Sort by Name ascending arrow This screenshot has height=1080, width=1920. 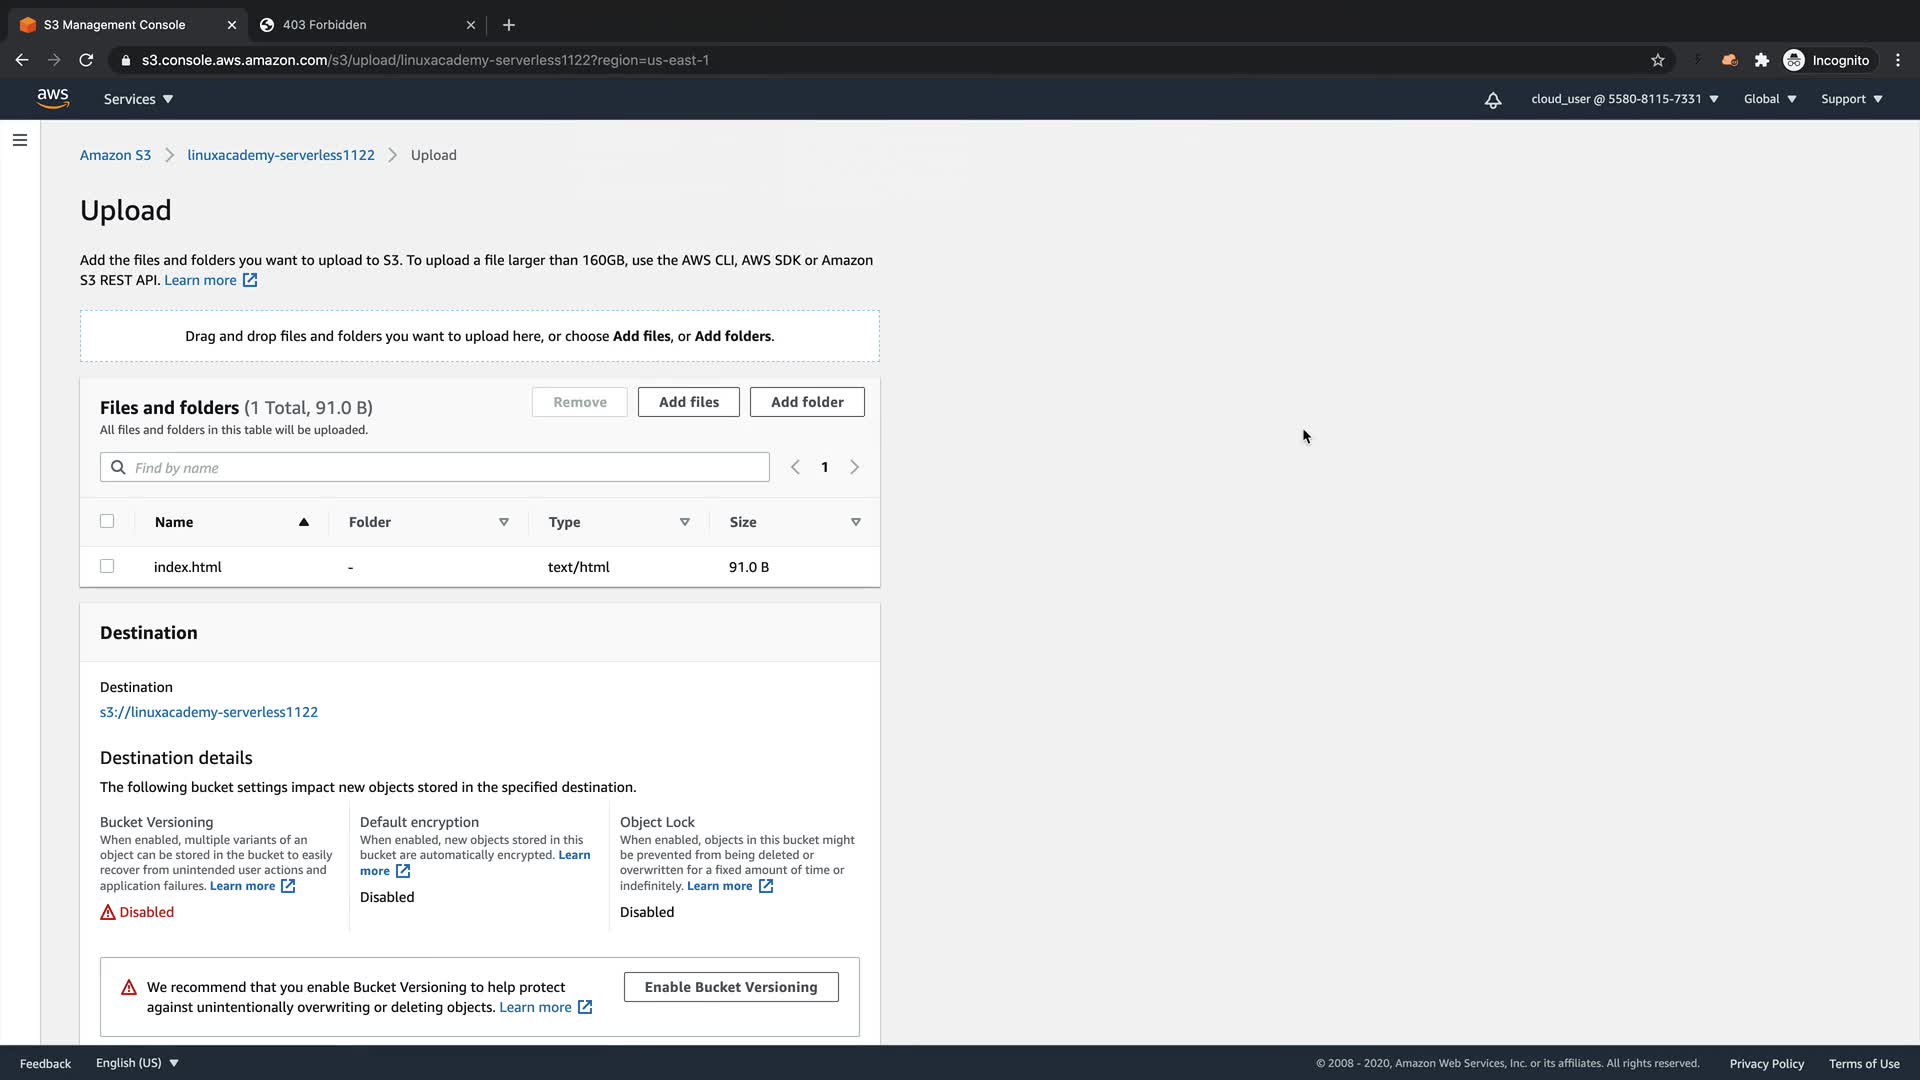point(303,522)
